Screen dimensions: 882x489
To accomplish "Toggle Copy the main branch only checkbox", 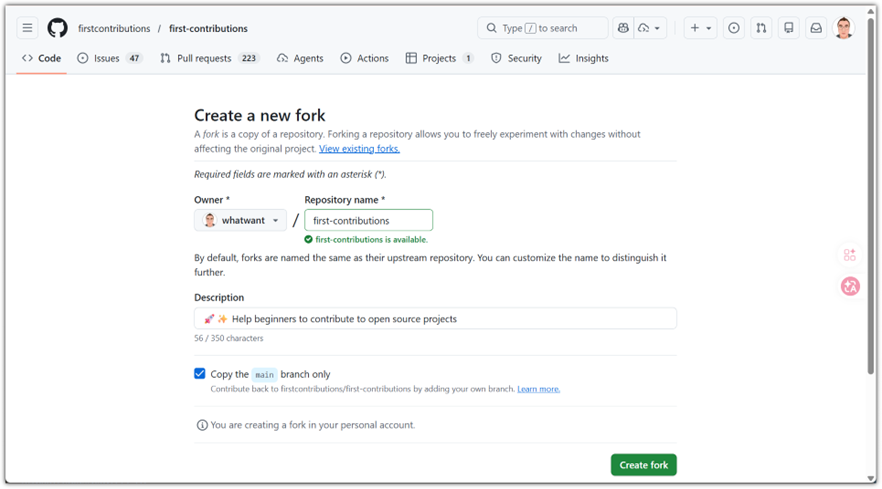I will (x=200, y=374).
